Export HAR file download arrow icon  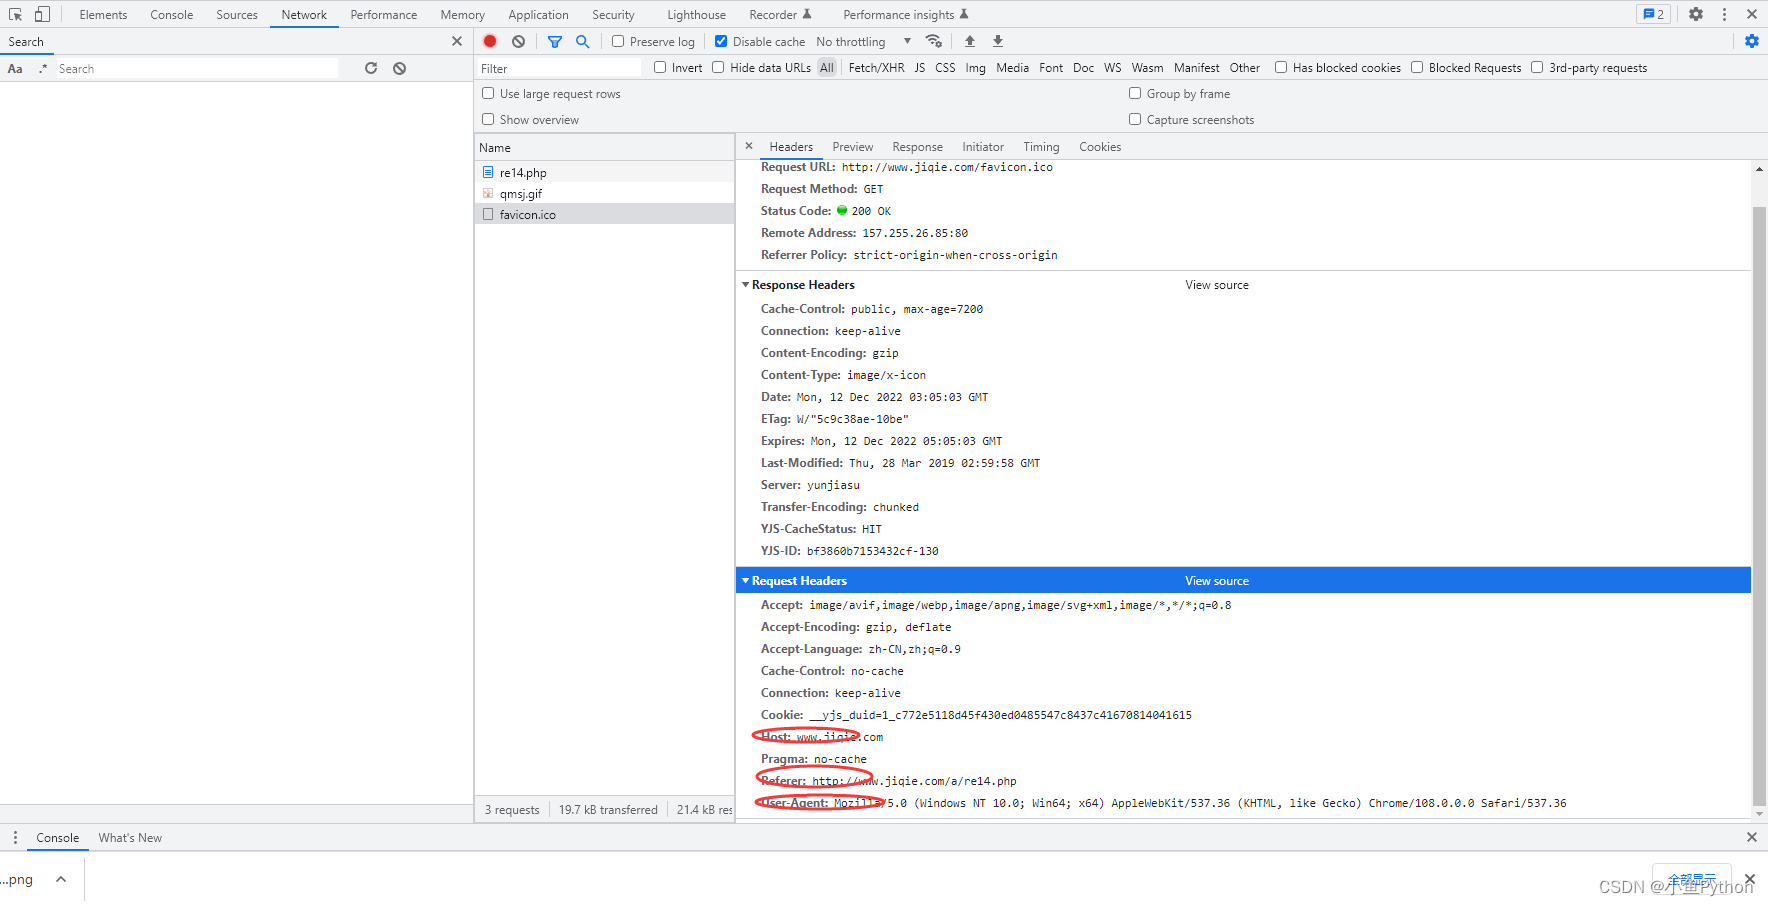998,41
